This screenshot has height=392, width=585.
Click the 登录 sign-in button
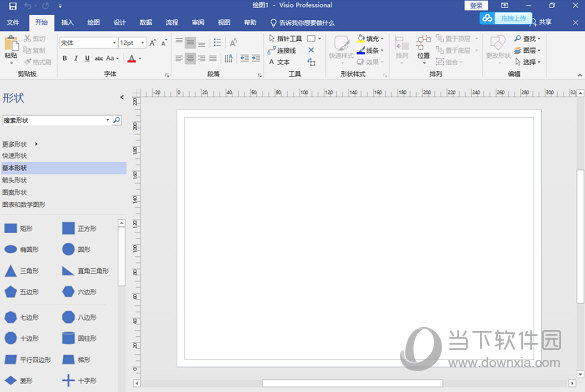tap(476, 6)
